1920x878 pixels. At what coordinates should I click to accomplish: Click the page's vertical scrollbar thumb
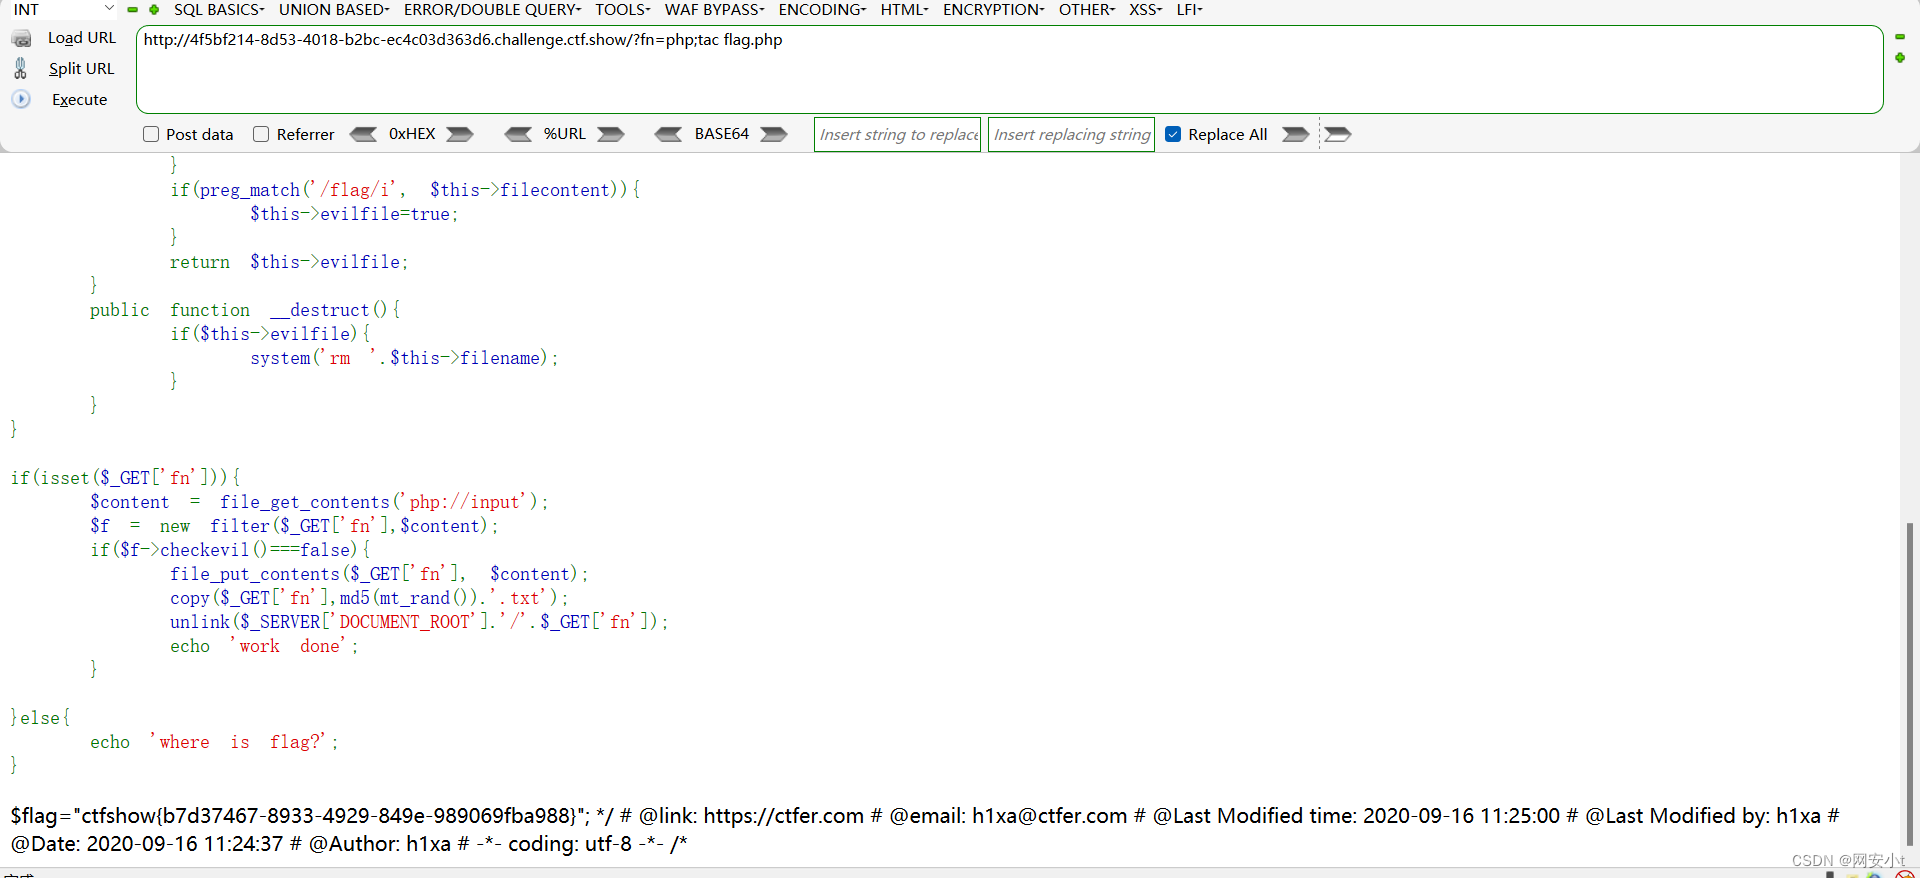tap(1910, 682)
